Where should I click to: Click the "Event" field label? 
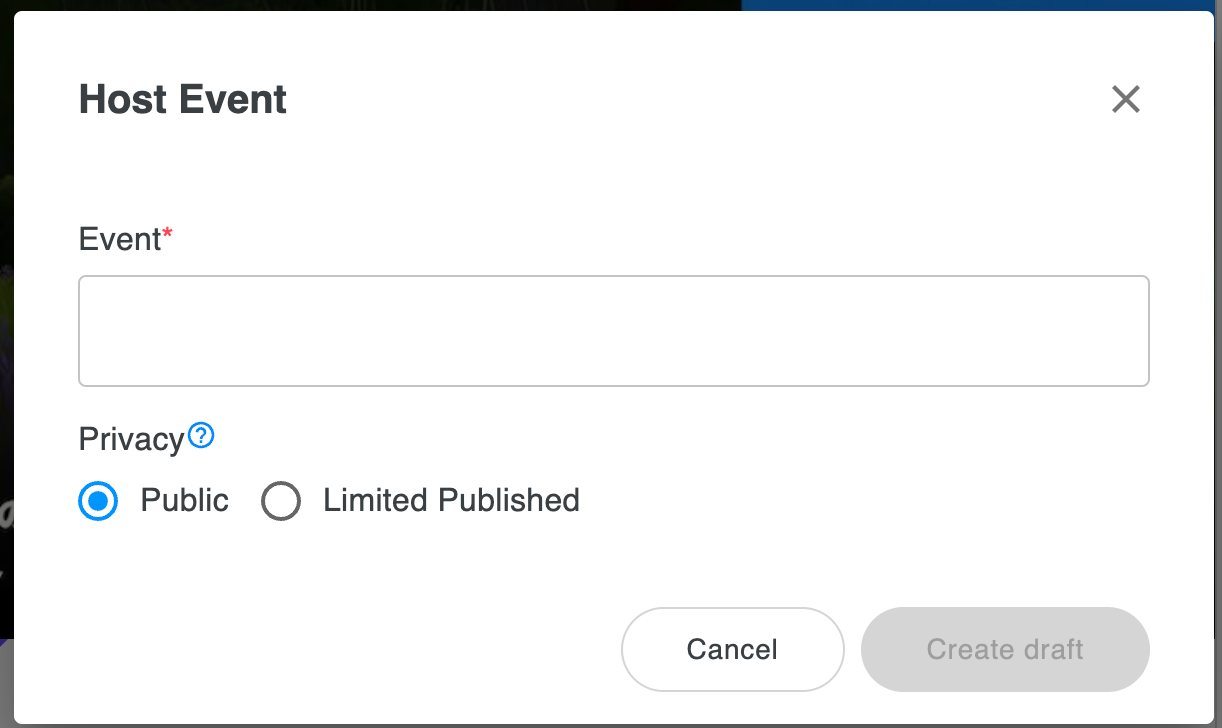pos(120,240)
